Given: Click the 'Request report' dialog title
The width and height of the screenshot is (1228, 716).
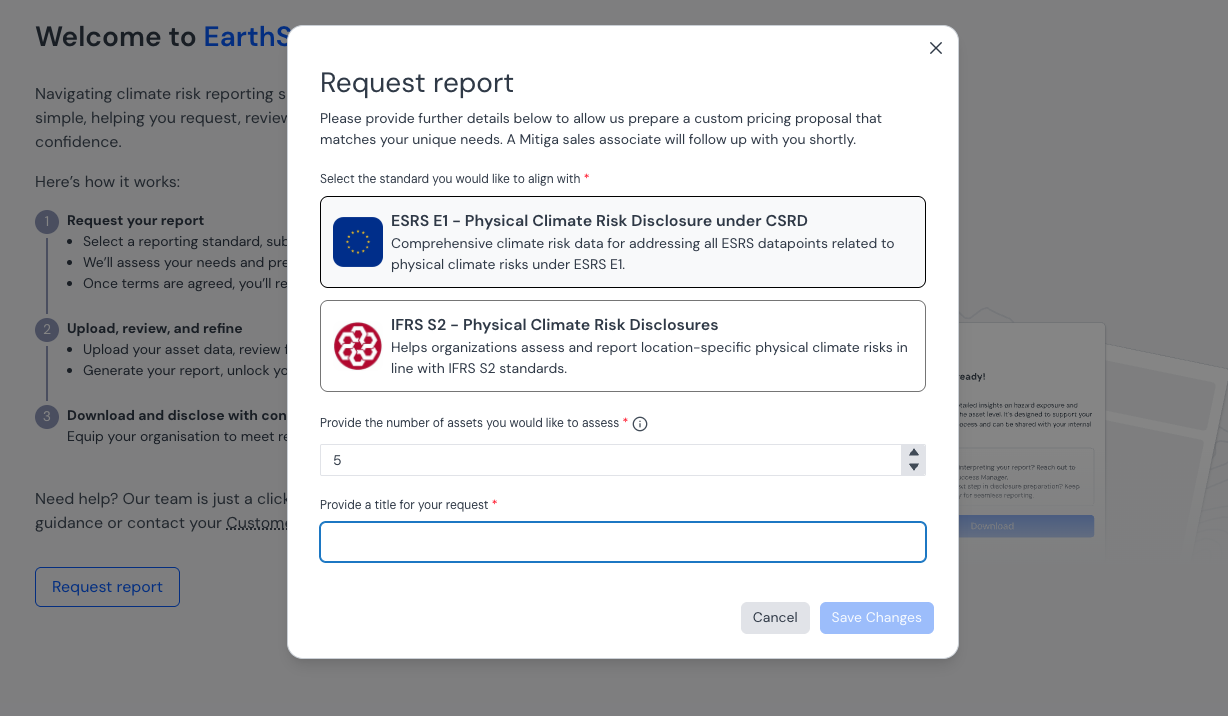Looking at the screenshot, I should [417, 82].
